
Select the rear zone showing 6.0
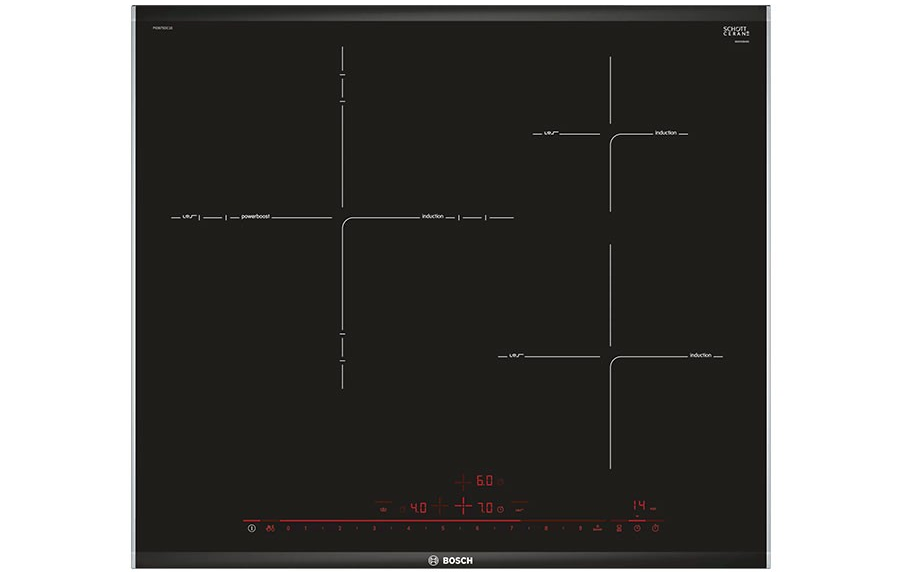tap(484, 479)
